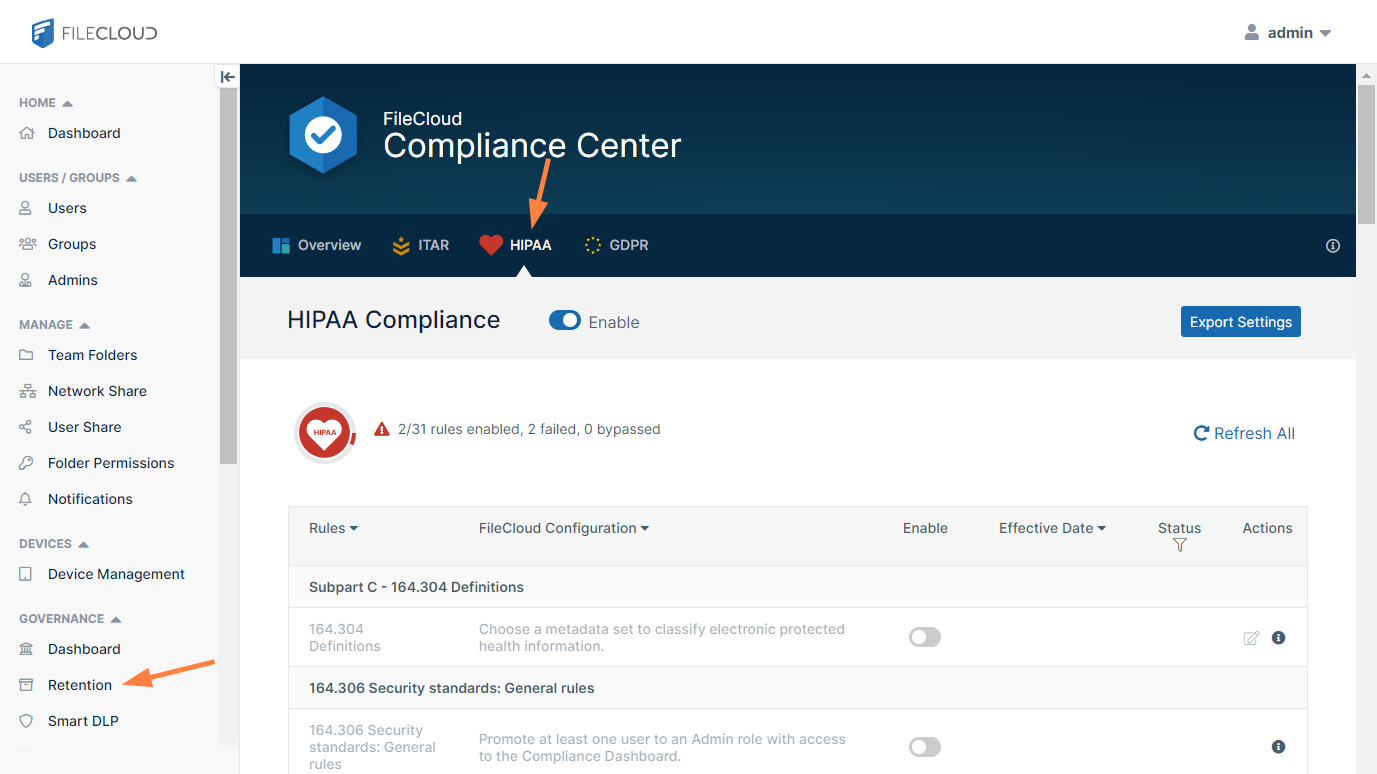Enable the 164.306 Security standards rule toggle
The width and height of the screenshot is (1377, 774).
pyautogui.click(x=925, y=747)
